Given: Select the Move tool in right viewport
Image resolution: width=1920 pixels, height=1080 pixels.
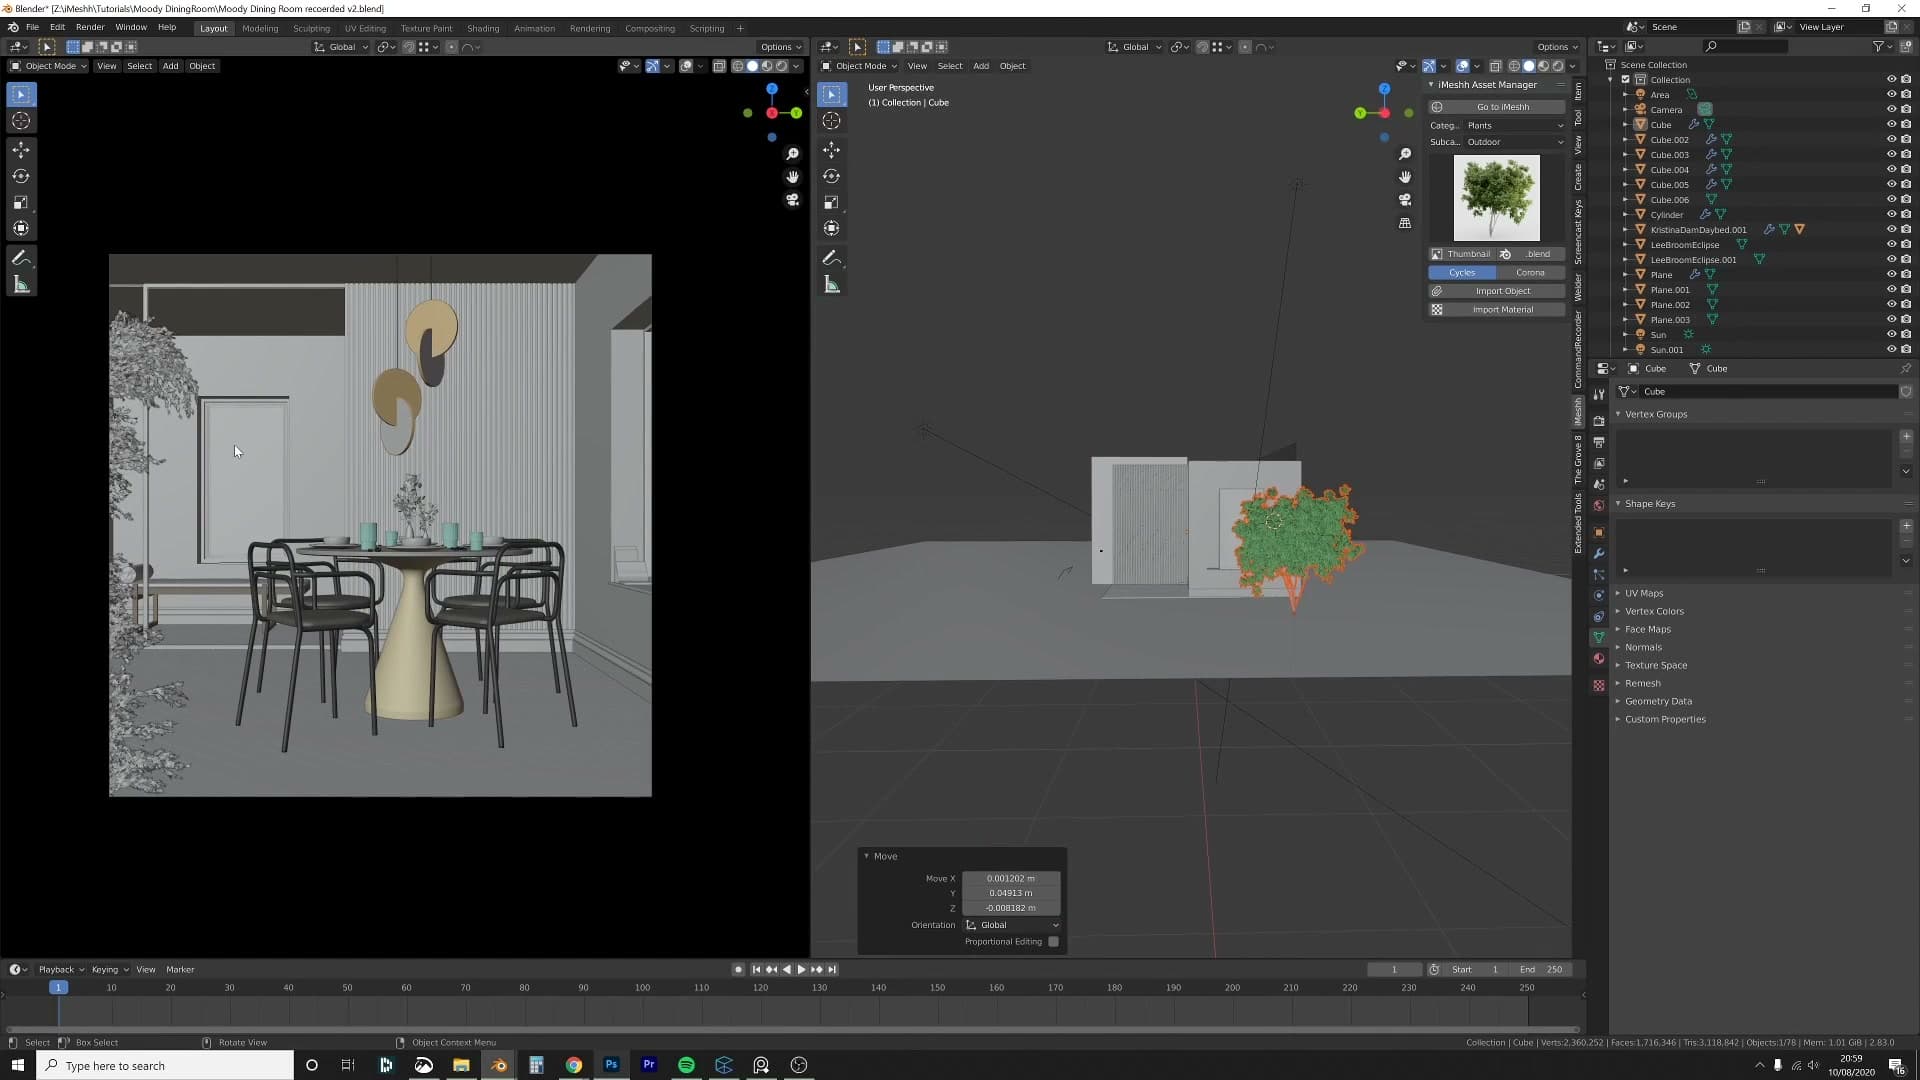Looking at the screenshot, I should [x=832, y=150].
